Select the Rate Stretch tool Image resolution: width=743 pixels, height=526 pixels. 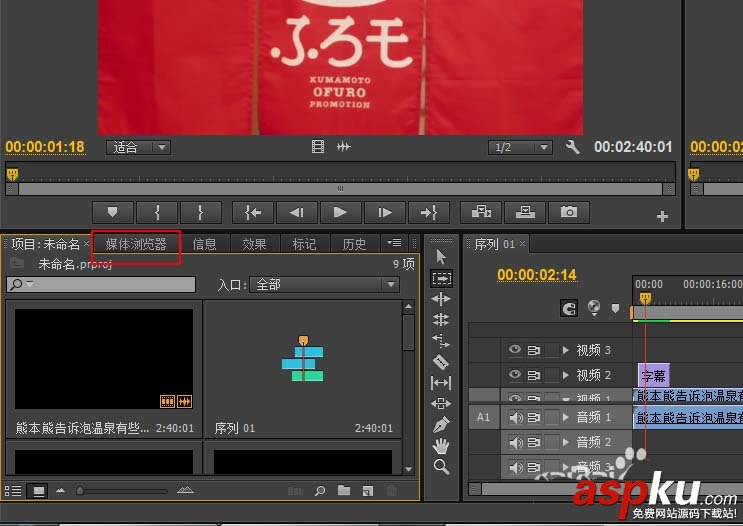click(x=441, y=341)
